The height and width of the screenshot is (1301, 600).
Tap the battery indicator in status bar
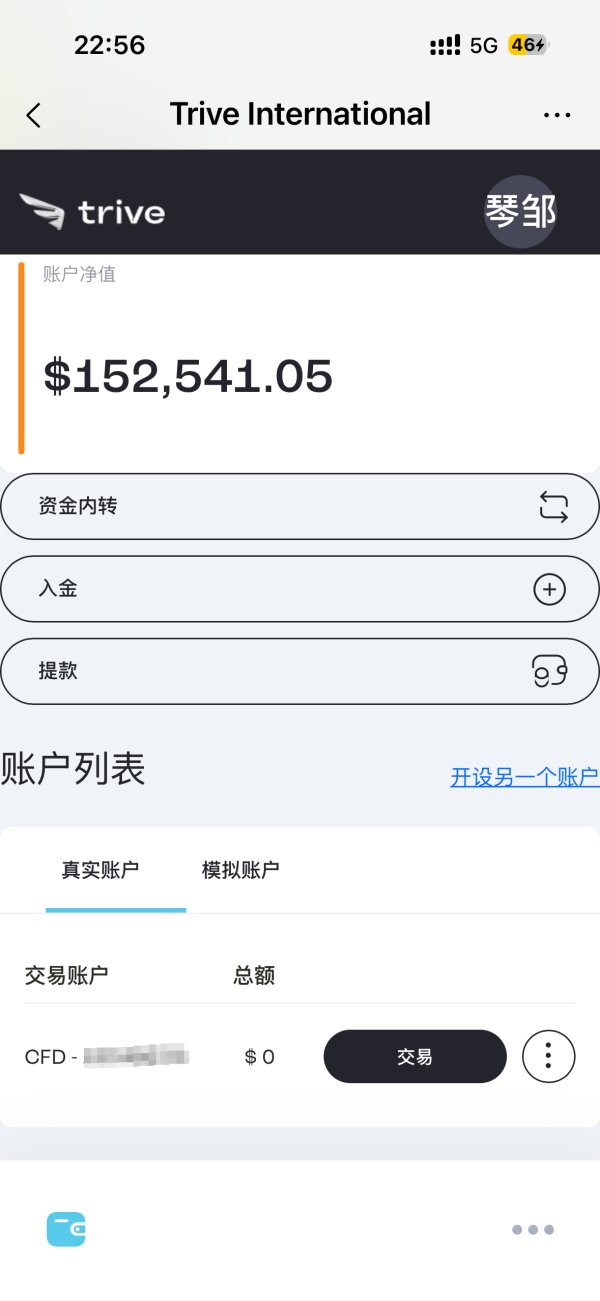pyautogui.click(x=528, y=45)
